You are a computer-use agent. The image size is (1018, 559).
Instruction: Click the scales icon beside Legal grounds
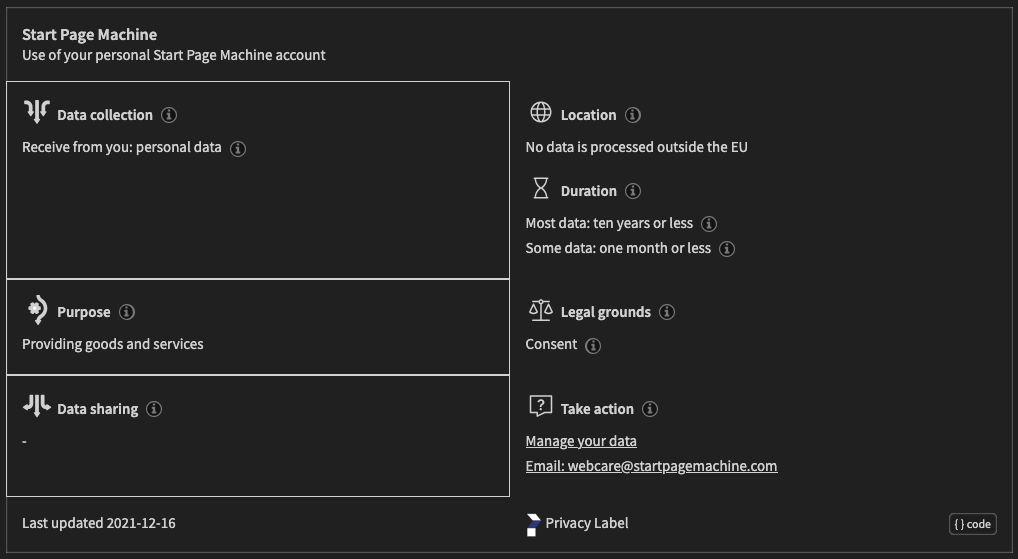pos(541,310)
